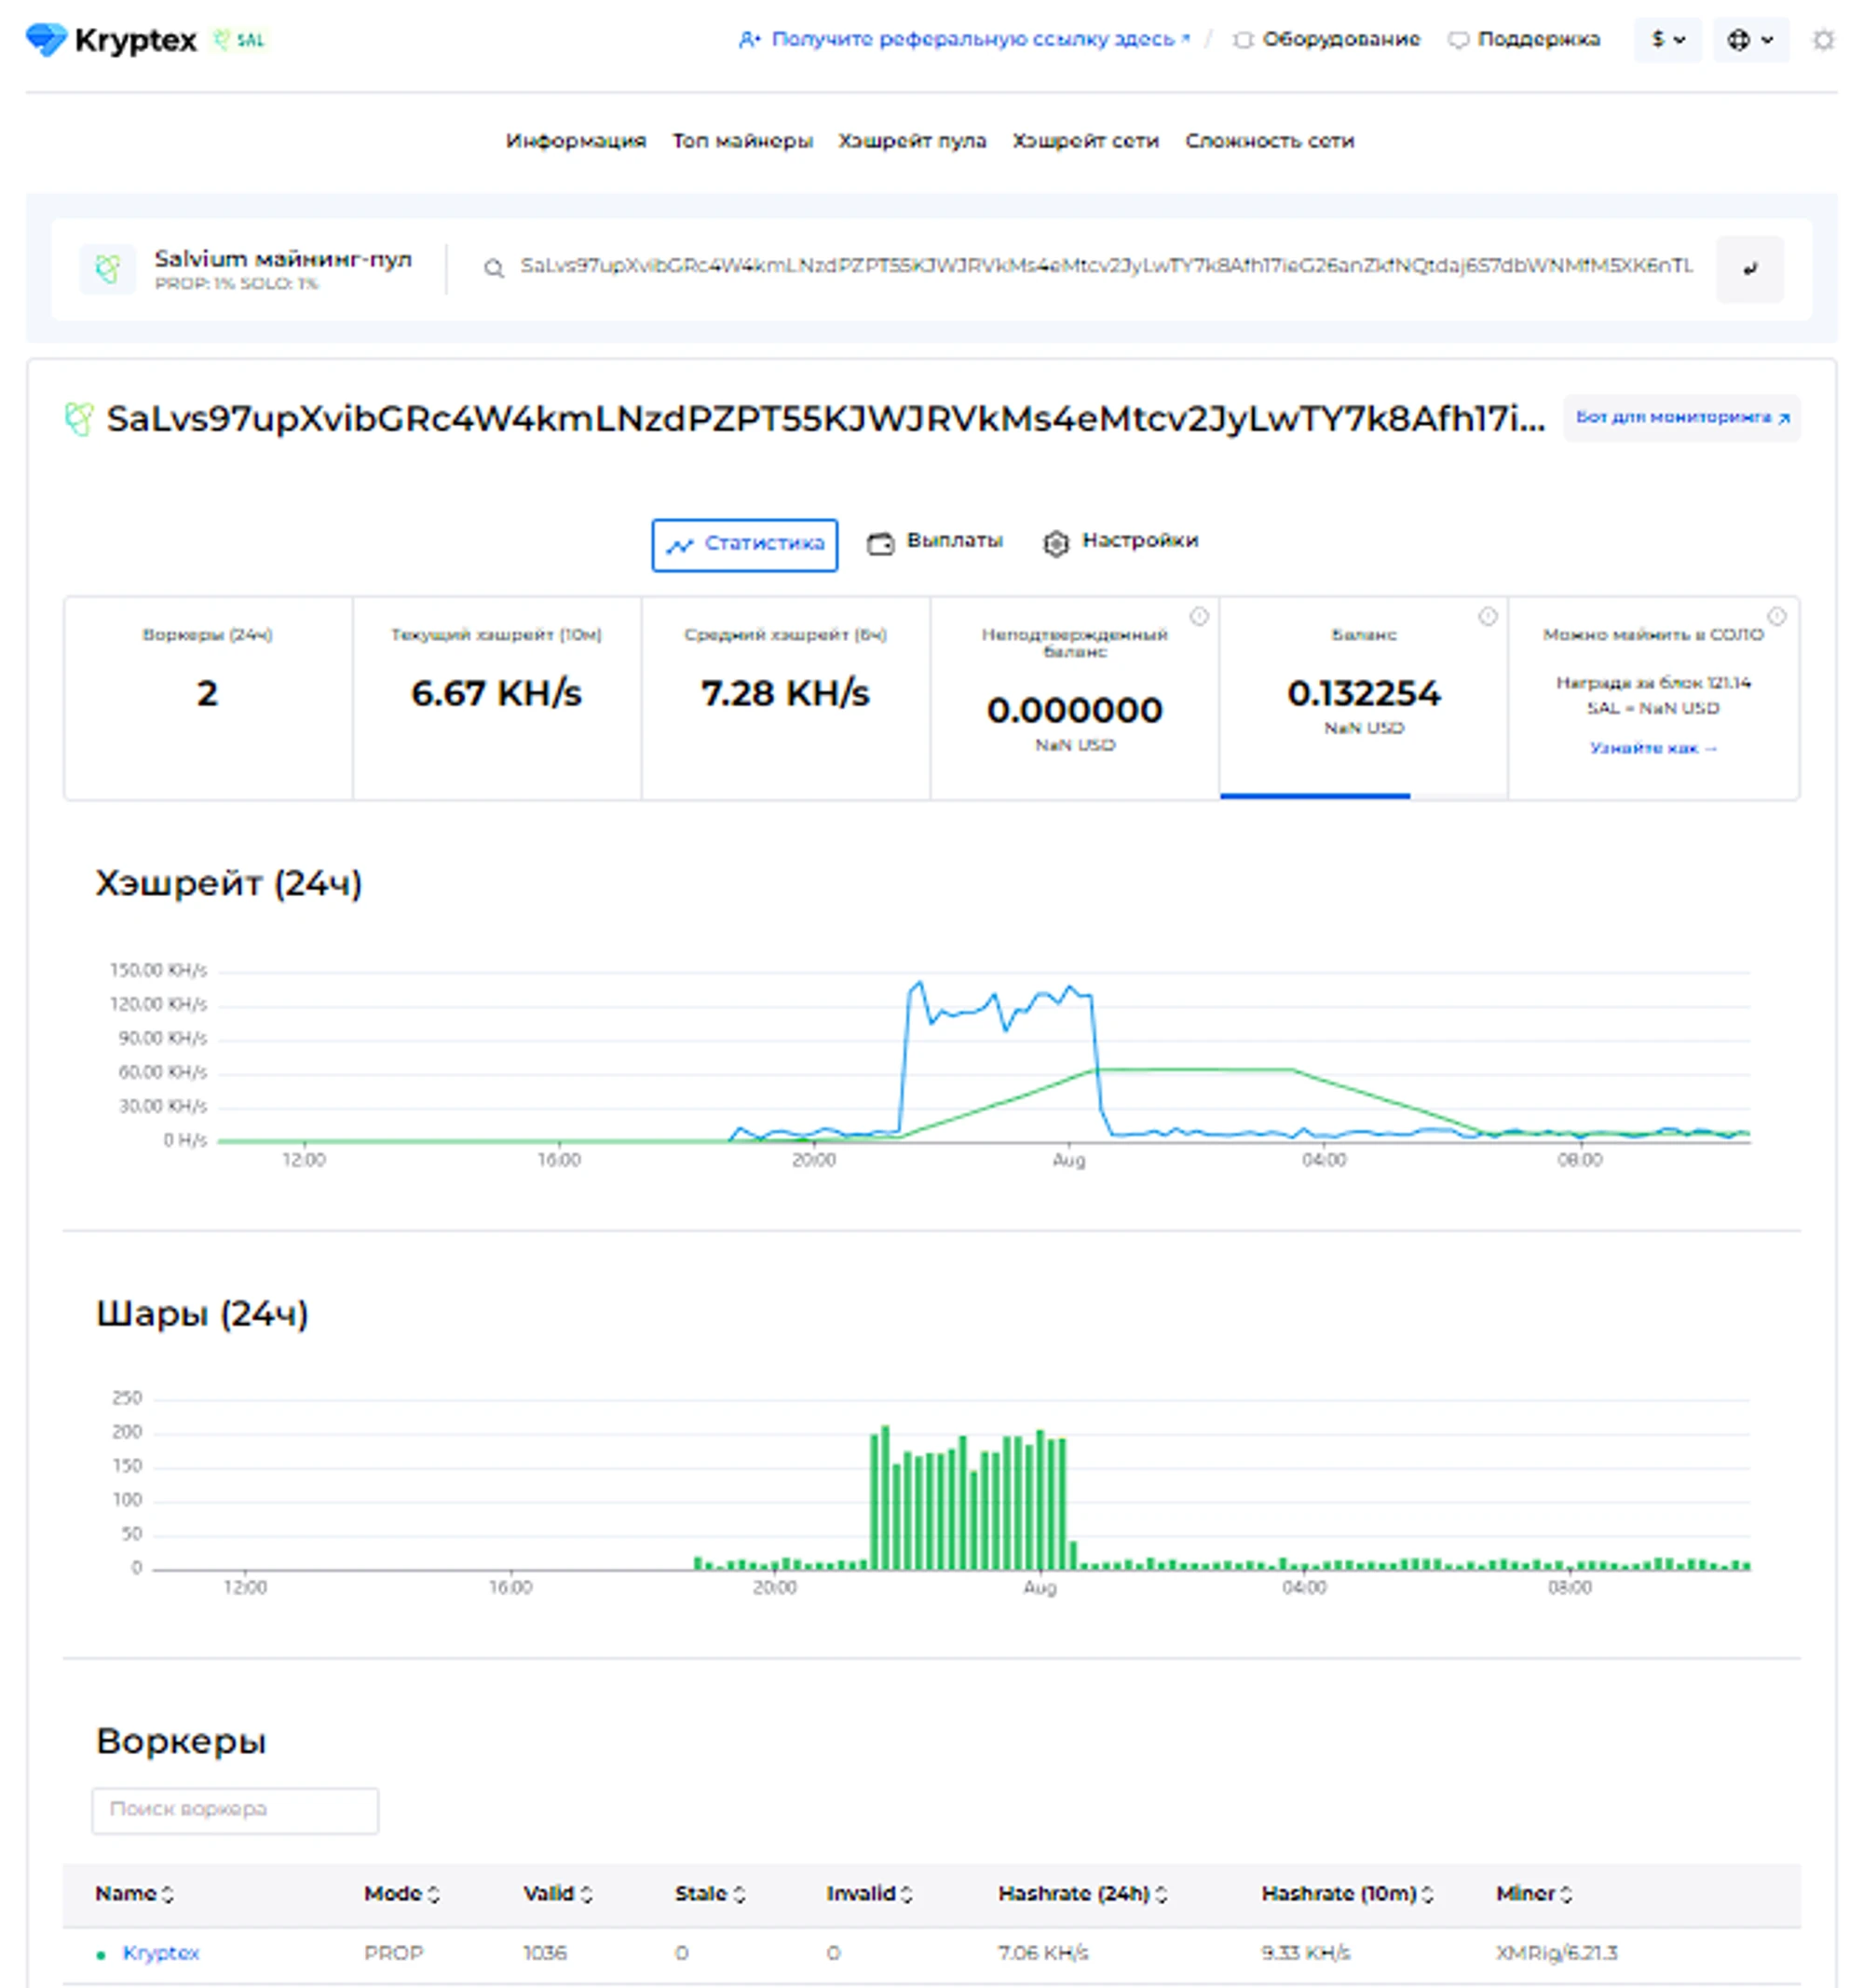The width and height of the screenshot is (1863, 1988).
Task: Click the Salvium pool logo icon
Action: [108, 268]
